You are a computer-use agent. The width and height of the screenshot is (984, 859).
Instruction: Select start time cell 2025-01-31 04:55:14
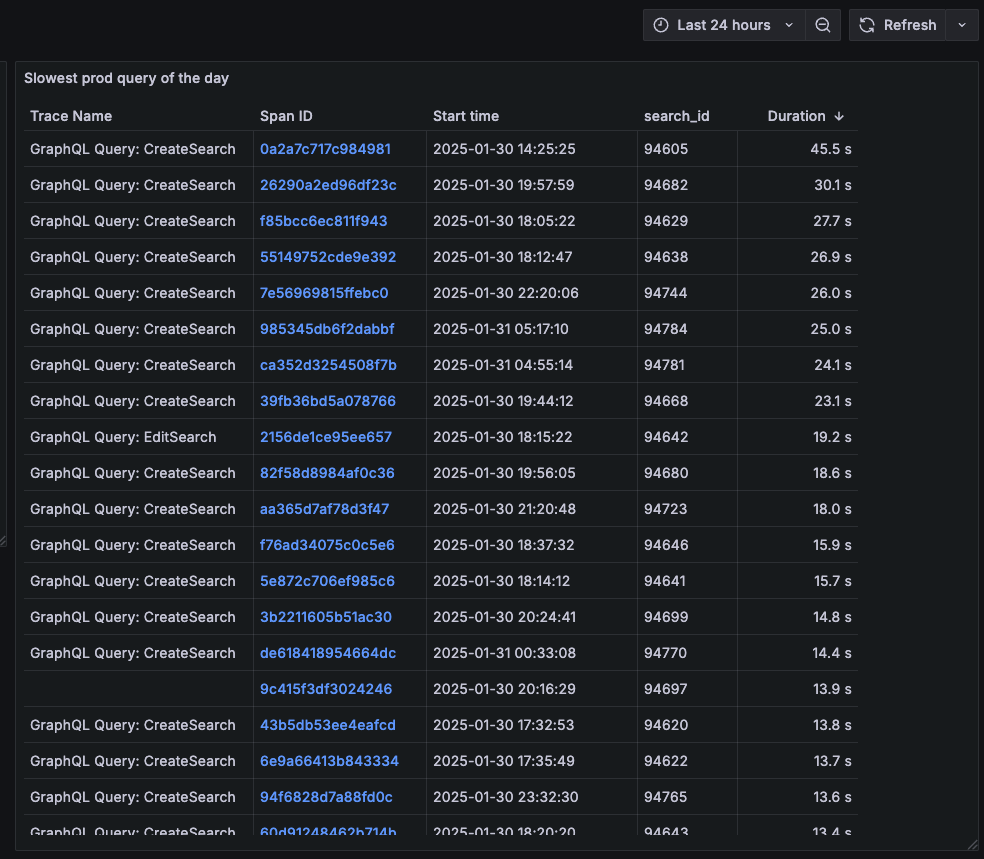503,365
